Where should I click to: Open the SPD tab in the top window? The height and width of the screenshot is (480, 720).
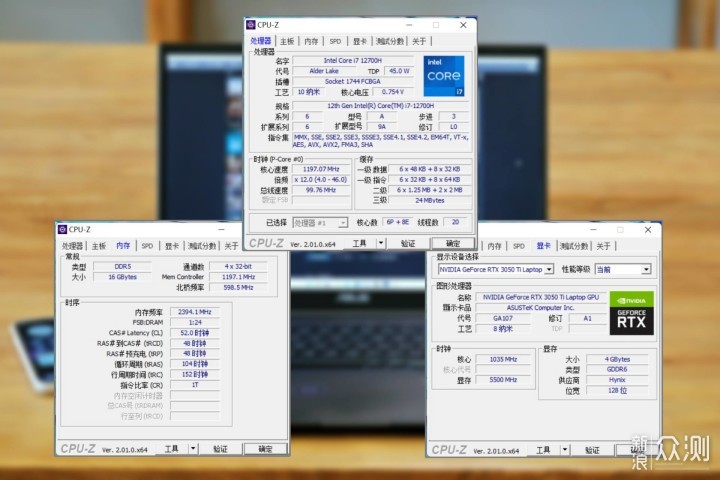335,41
